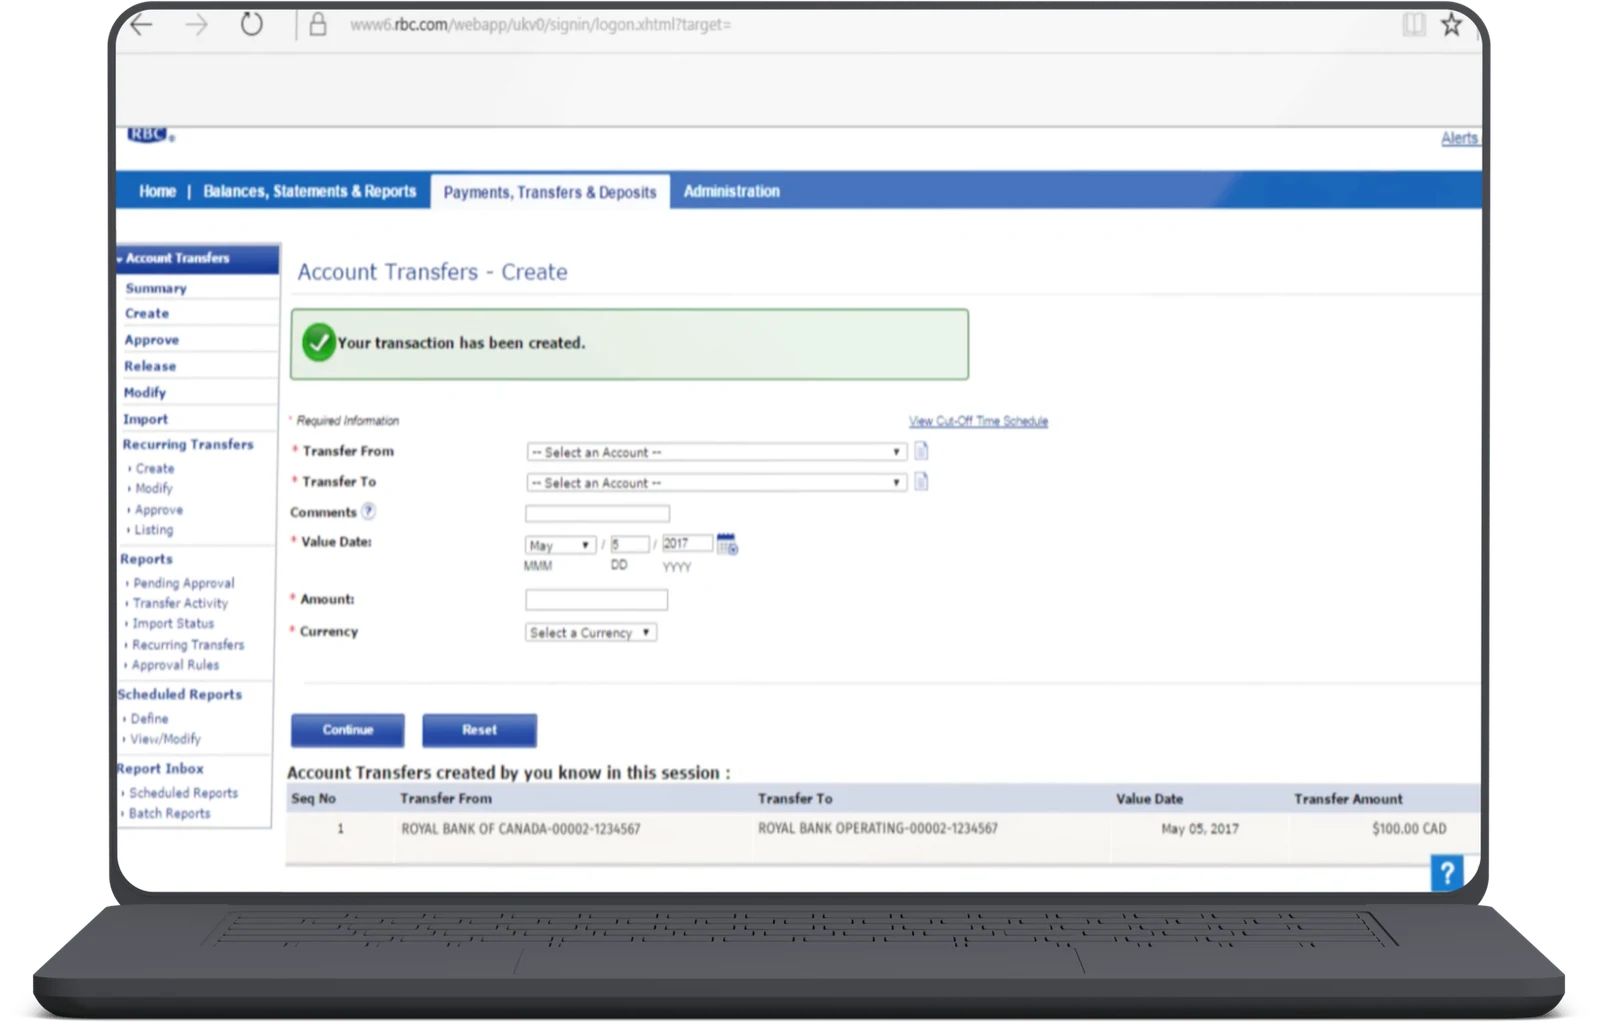Screen dimensions: 1599x1024
Task: Open the reading view book icon
Action: (1413, 24)
